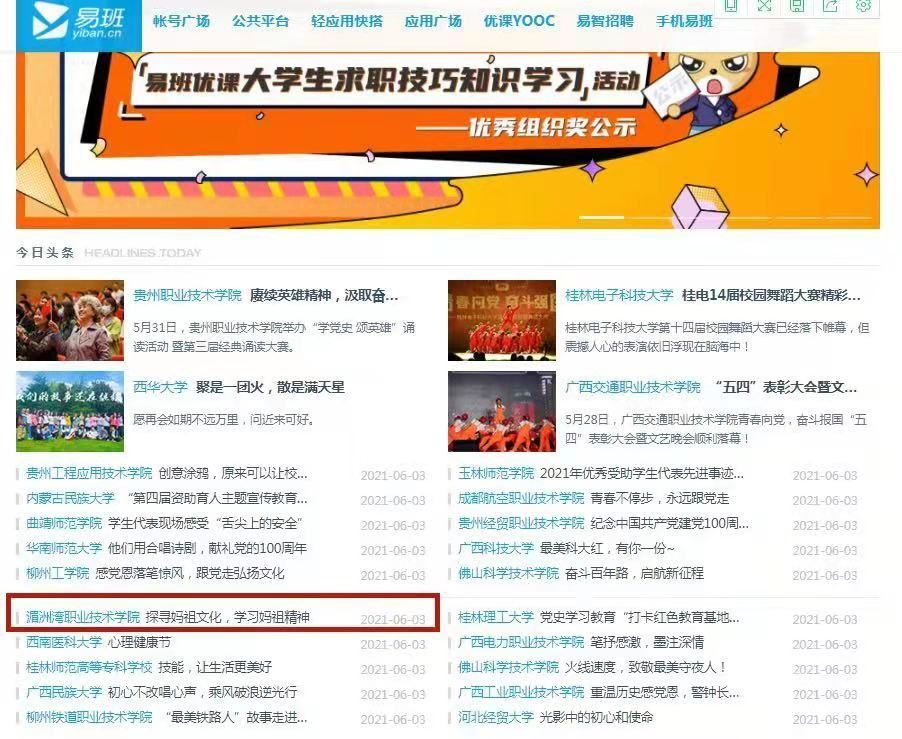Viewport: 902px width, 739px height.
Task: Open article 学生代表现场感受“舌尖上的安全”
Action: point(205,523)
